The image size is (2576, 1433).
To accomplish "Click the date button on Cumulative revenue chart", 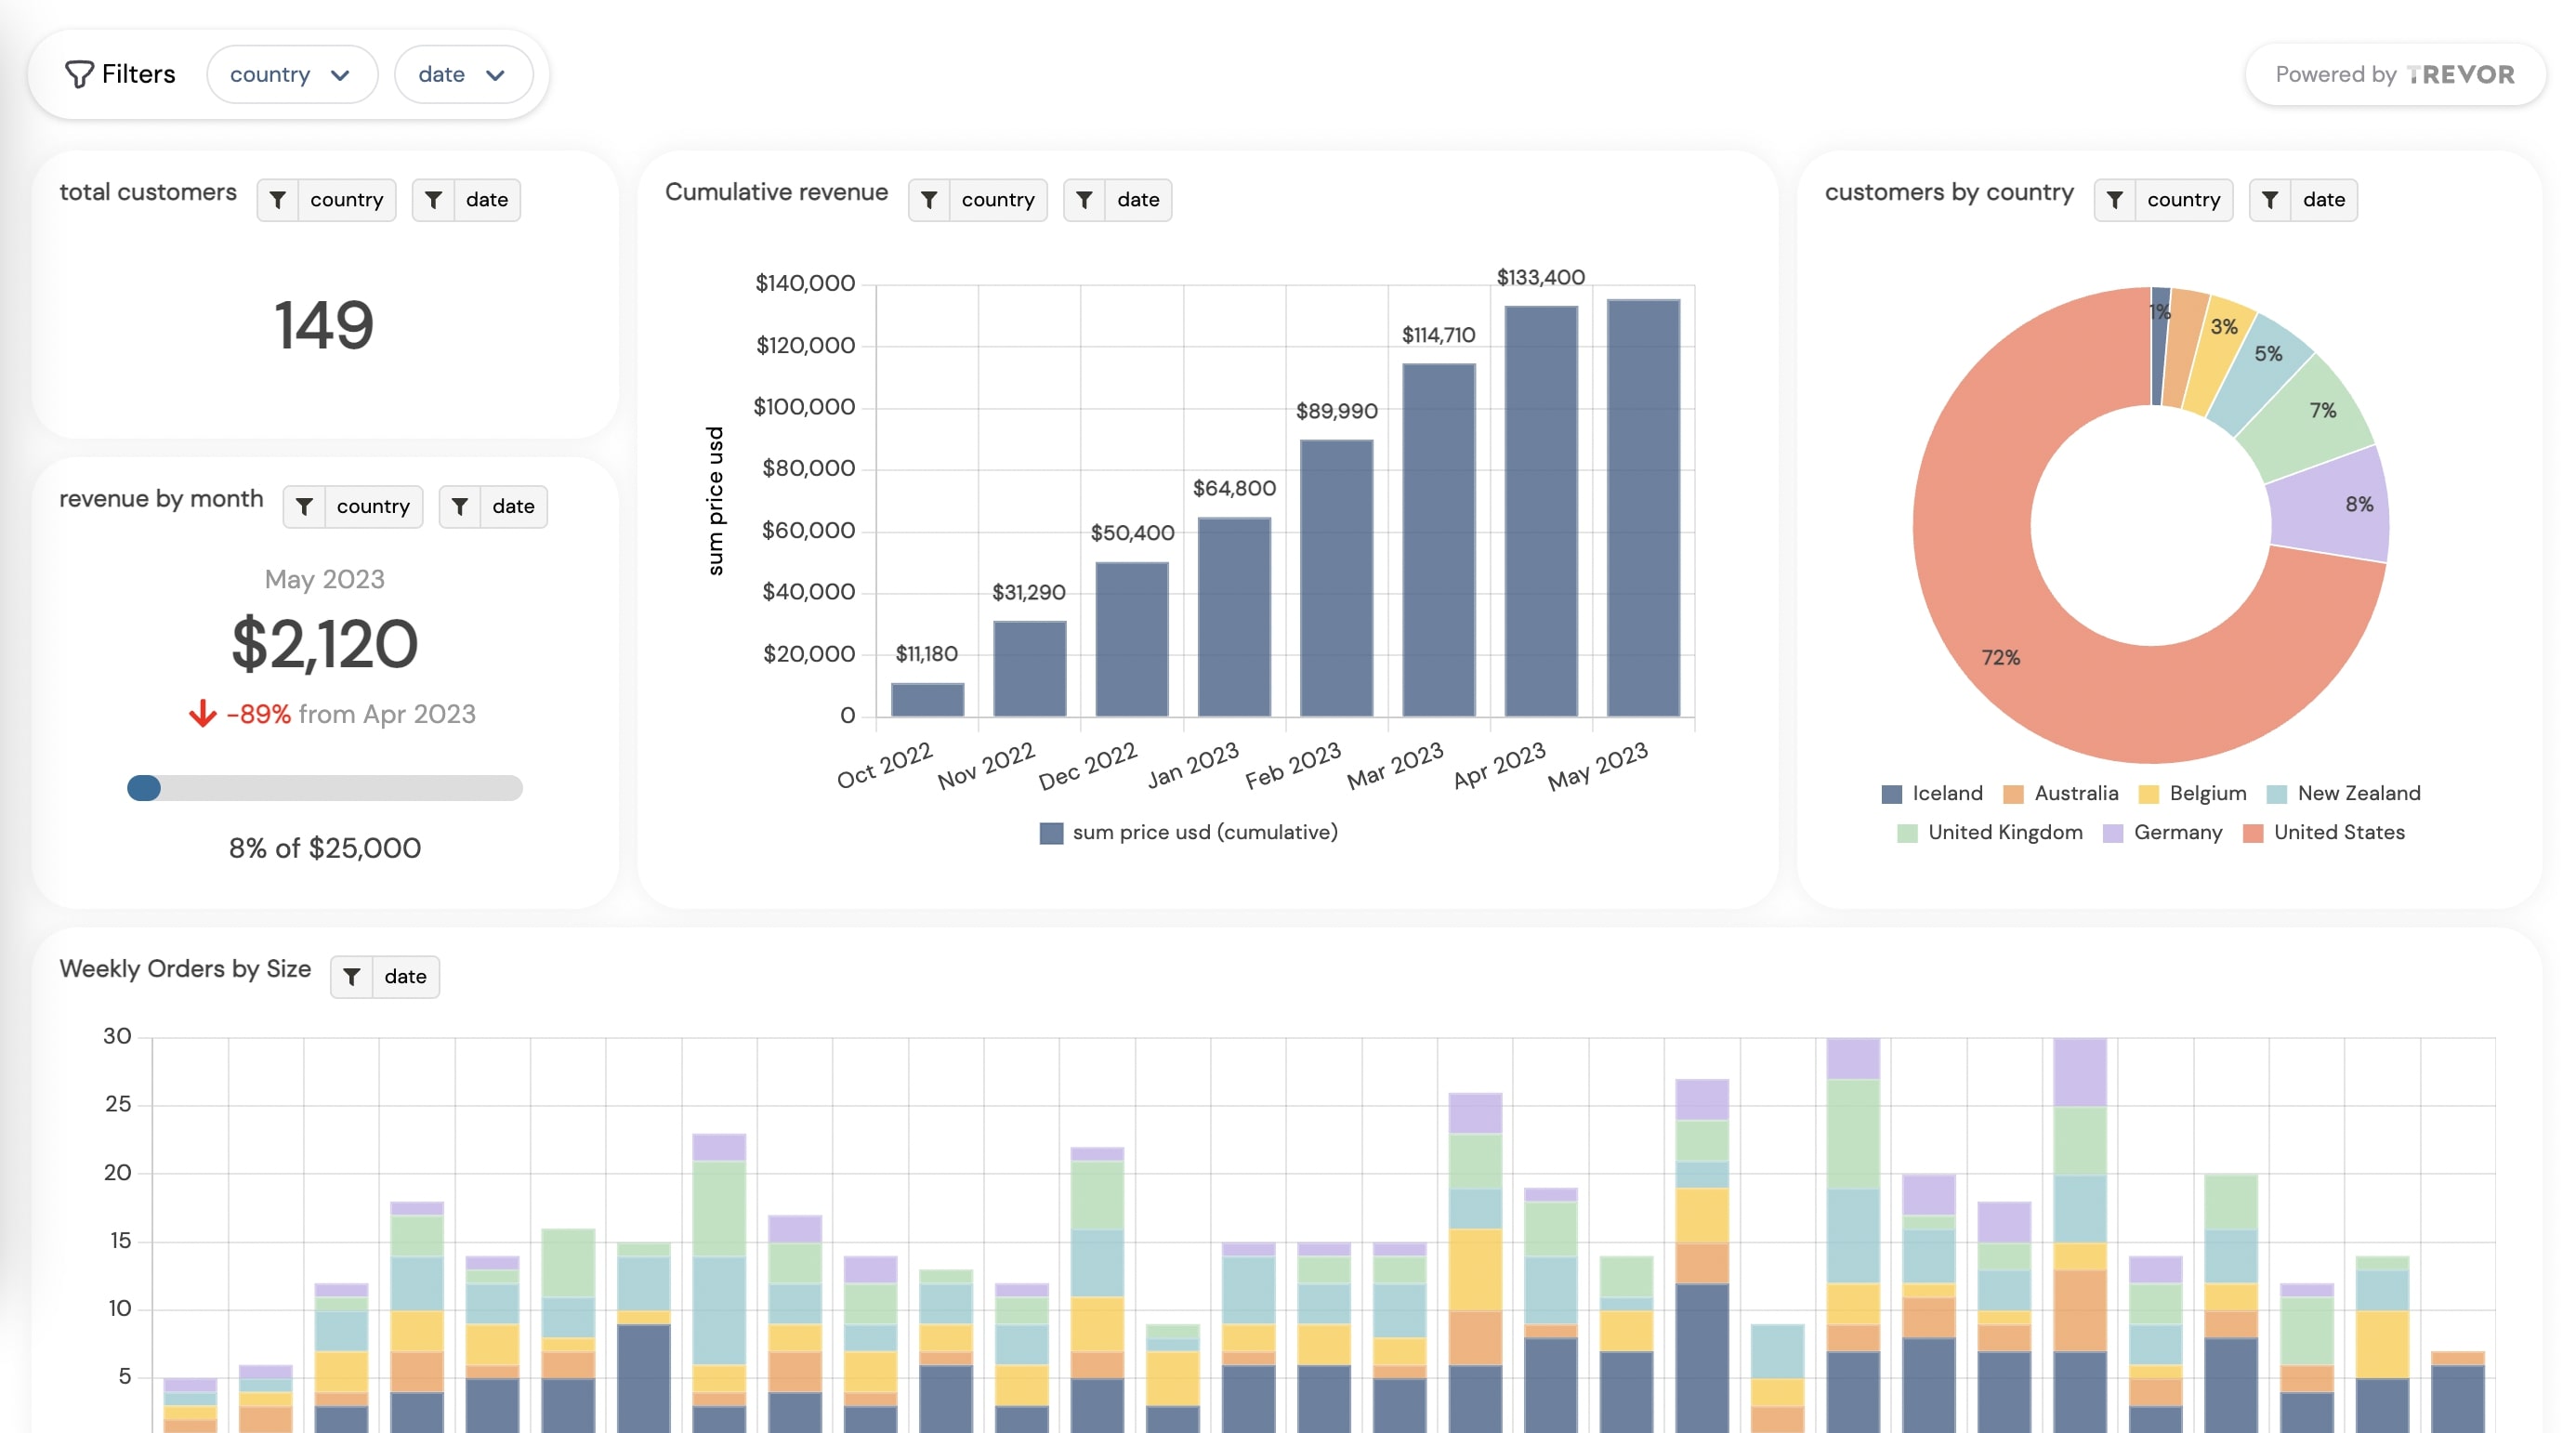I will coord(1137,200).
